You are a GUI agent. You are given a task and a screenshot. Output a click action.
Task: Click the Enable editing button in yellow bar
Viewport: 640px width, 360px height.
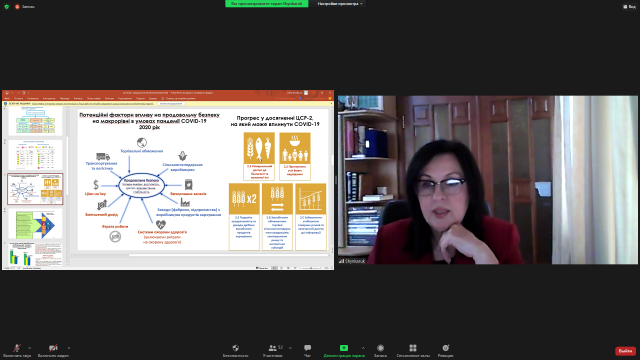click(171, 104)
